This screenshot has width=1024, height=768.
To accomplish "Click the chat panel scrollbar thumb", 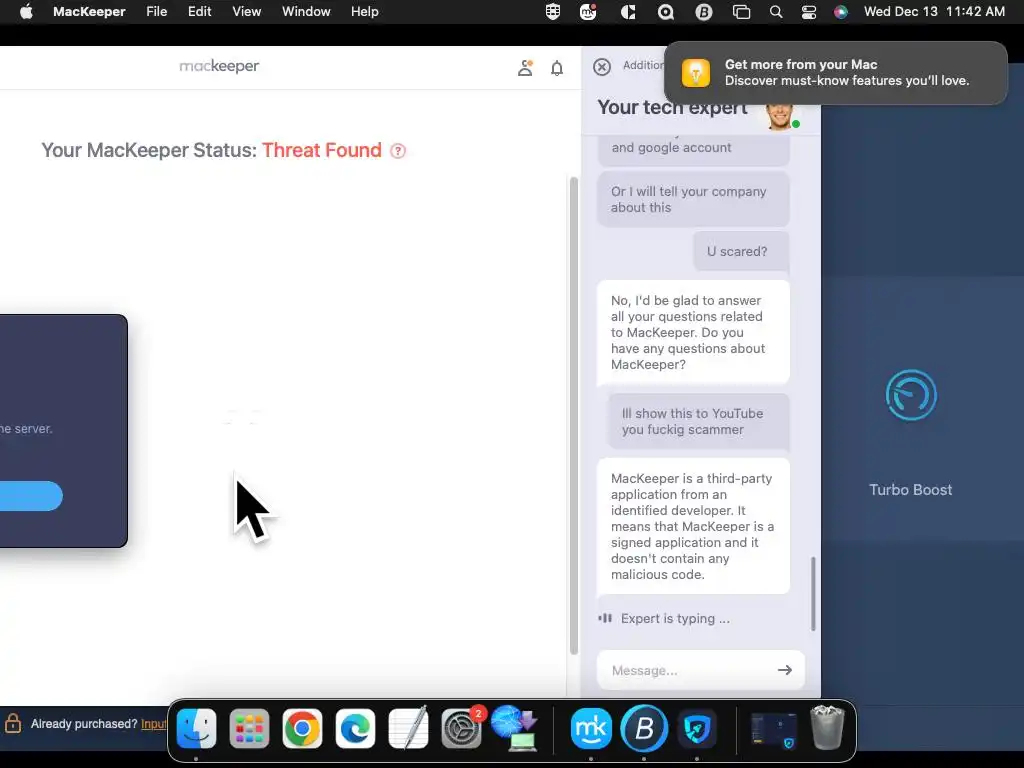I will 813,594.
